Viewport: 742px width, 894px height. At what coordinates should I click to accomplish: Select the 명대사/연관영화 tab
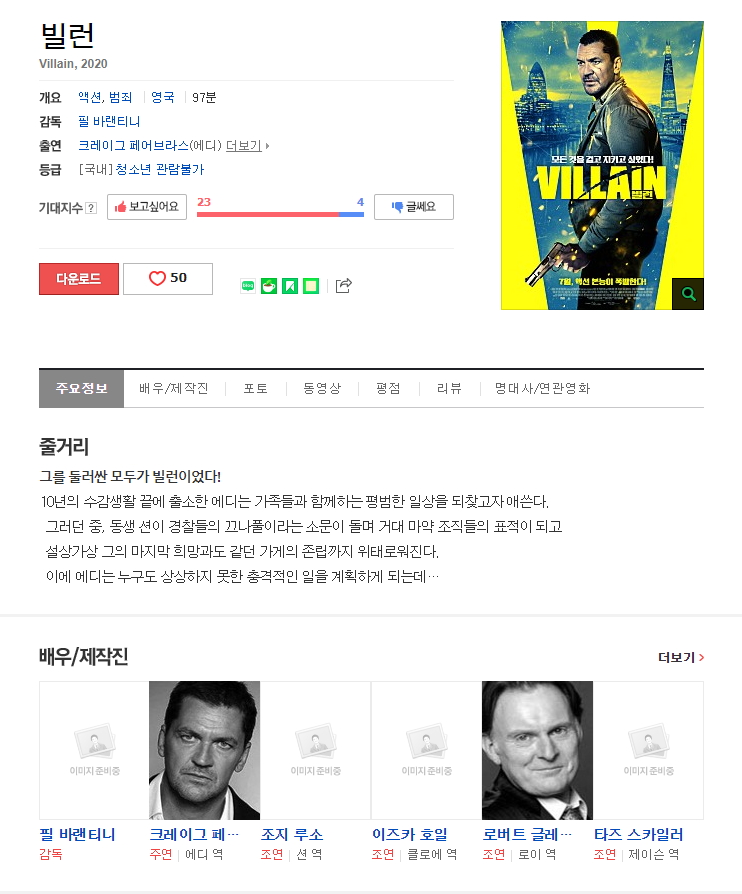point(542,388)
